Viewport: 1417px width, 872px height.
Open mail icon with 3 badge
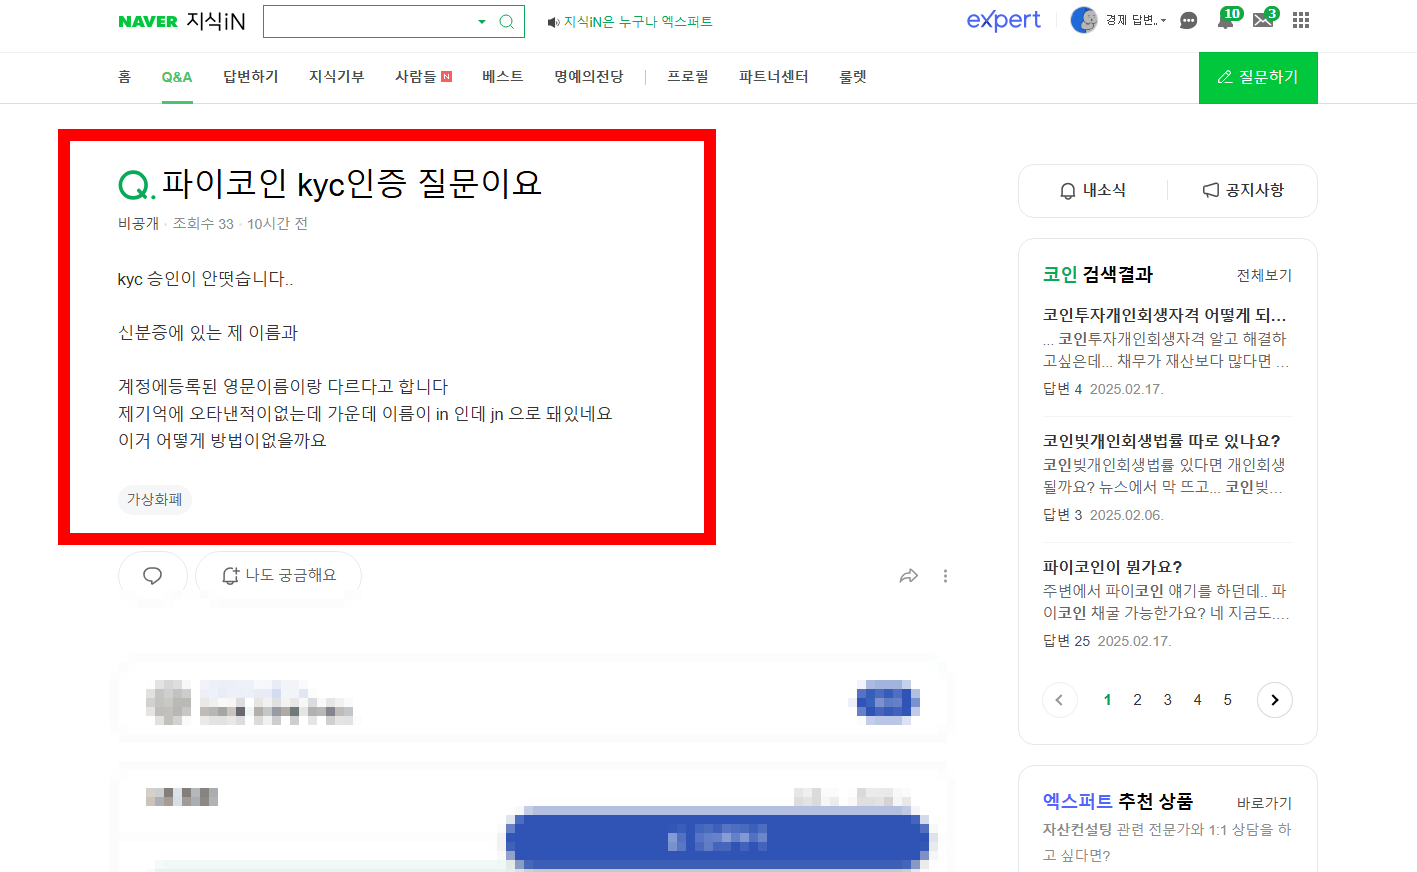tap(1265, 19)
